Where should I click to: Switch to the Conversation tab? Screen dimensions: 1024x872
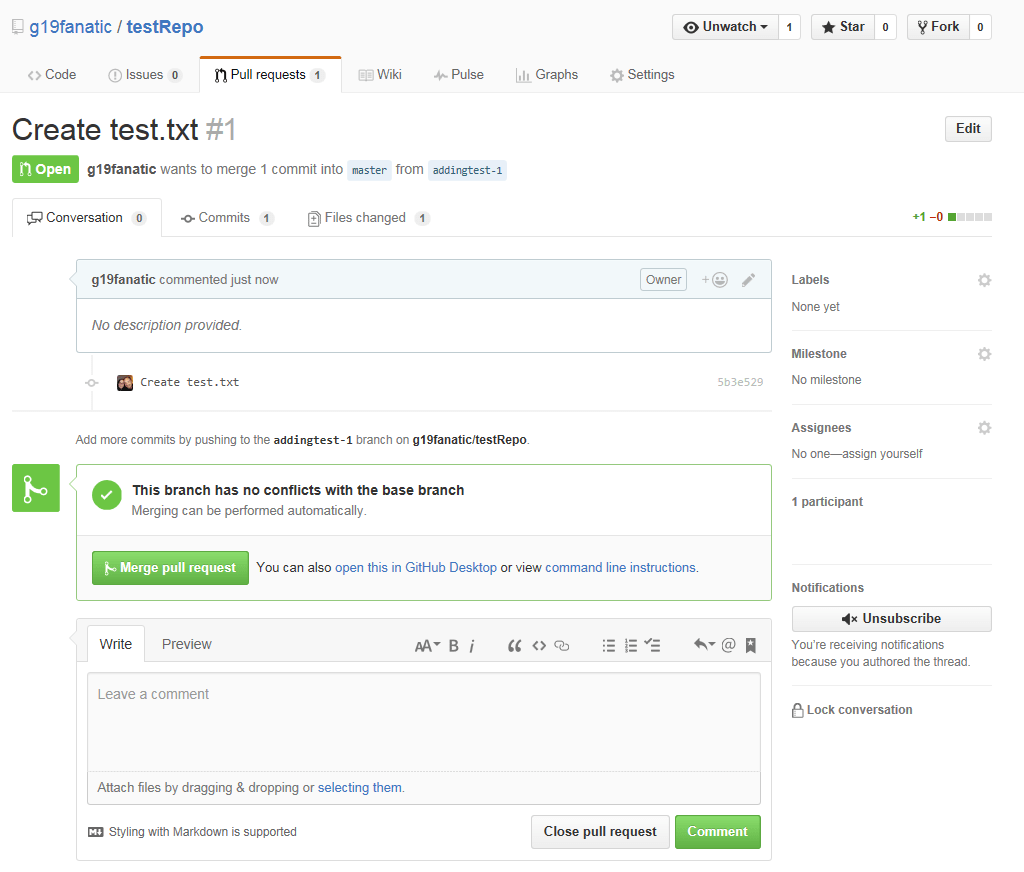pos(86,218)
